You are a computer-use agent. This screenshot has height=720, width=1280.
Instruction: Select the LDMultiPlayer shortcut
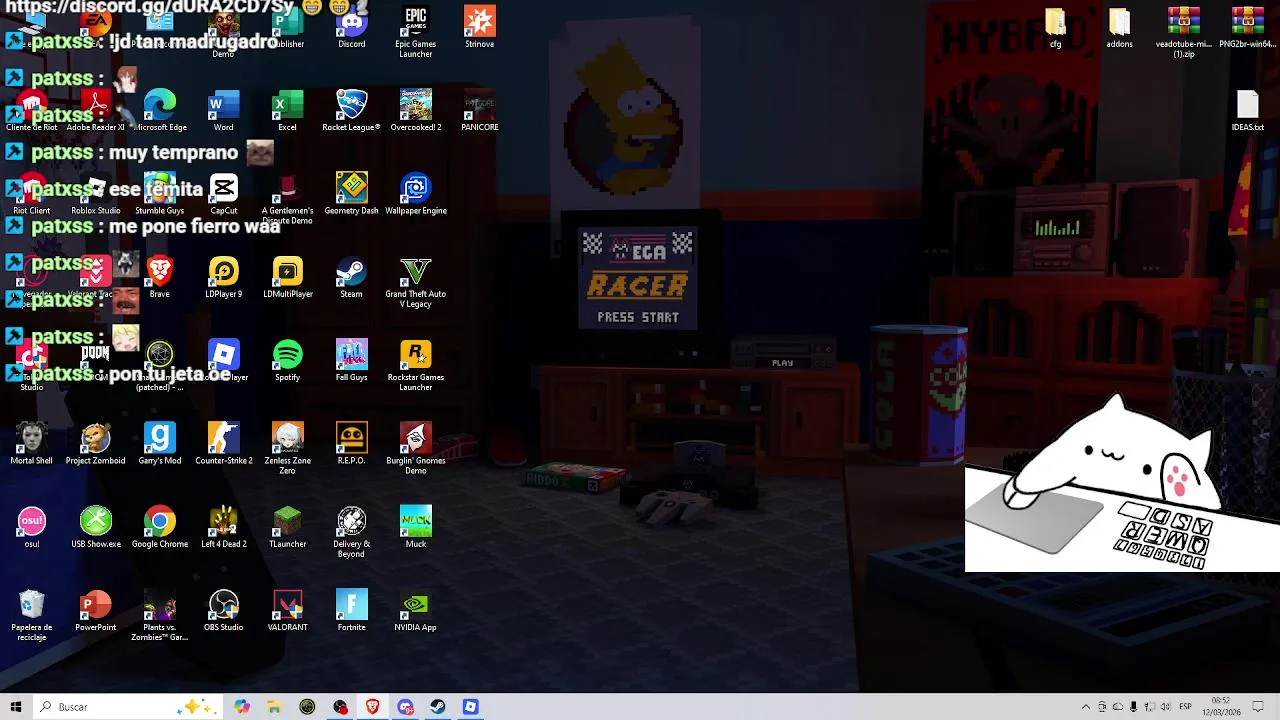[x=287, y=278]
